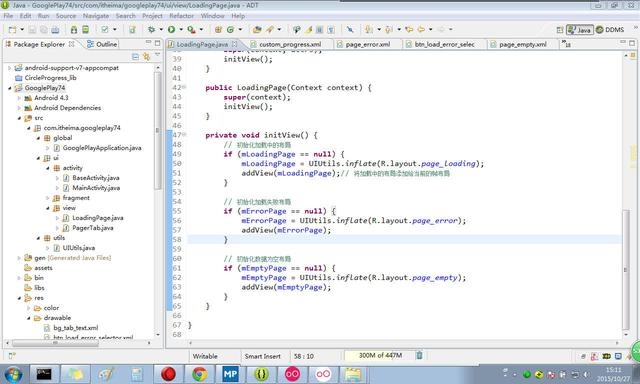Image resolution: width=640 pixels, height=384 pixels.
Task: Open the Window menu
Action: 212,16
